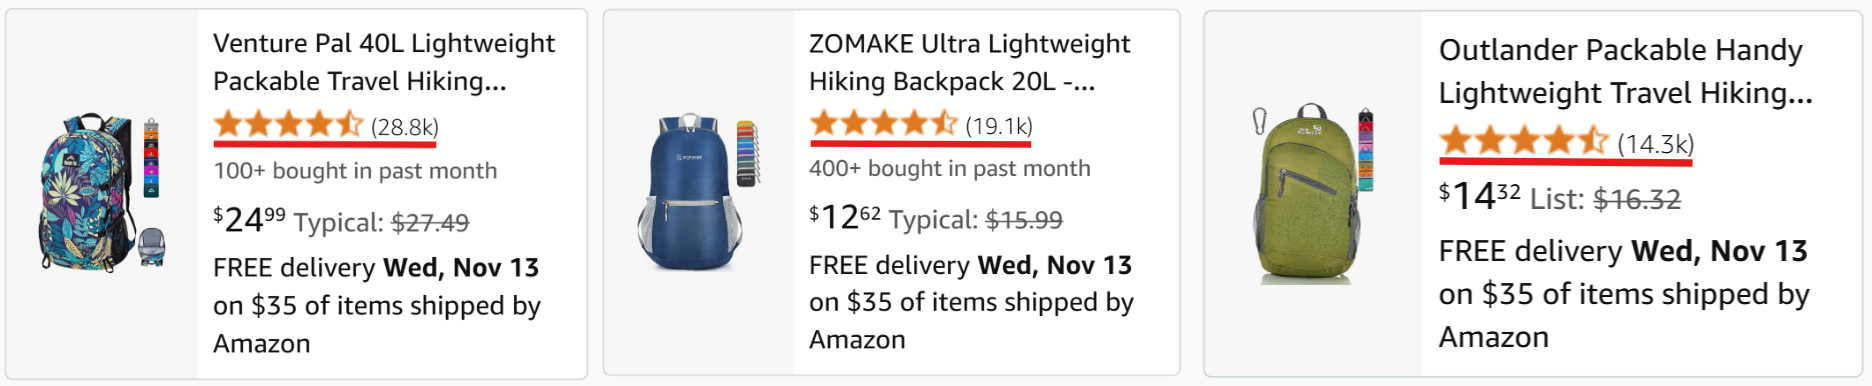Open the Outlander green backpack image
This screenshot has height=386, width=1872.
[x=1313, y=192]
